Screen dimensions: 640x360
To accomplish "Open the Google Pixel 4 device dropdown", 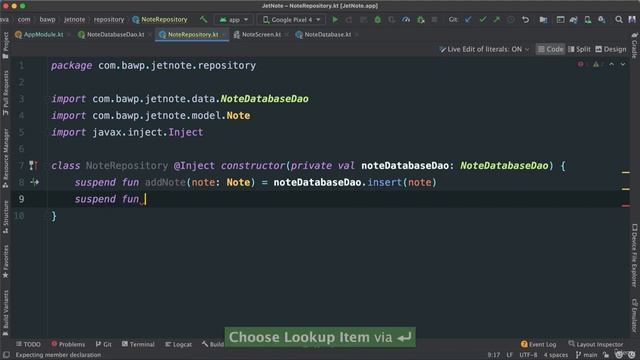I will 291,20.
